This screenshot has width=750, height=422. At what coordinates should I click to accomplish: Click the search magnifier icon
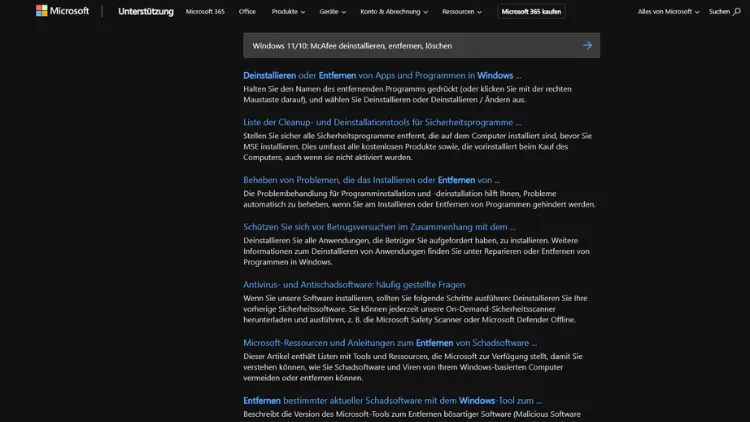[737, 11]
